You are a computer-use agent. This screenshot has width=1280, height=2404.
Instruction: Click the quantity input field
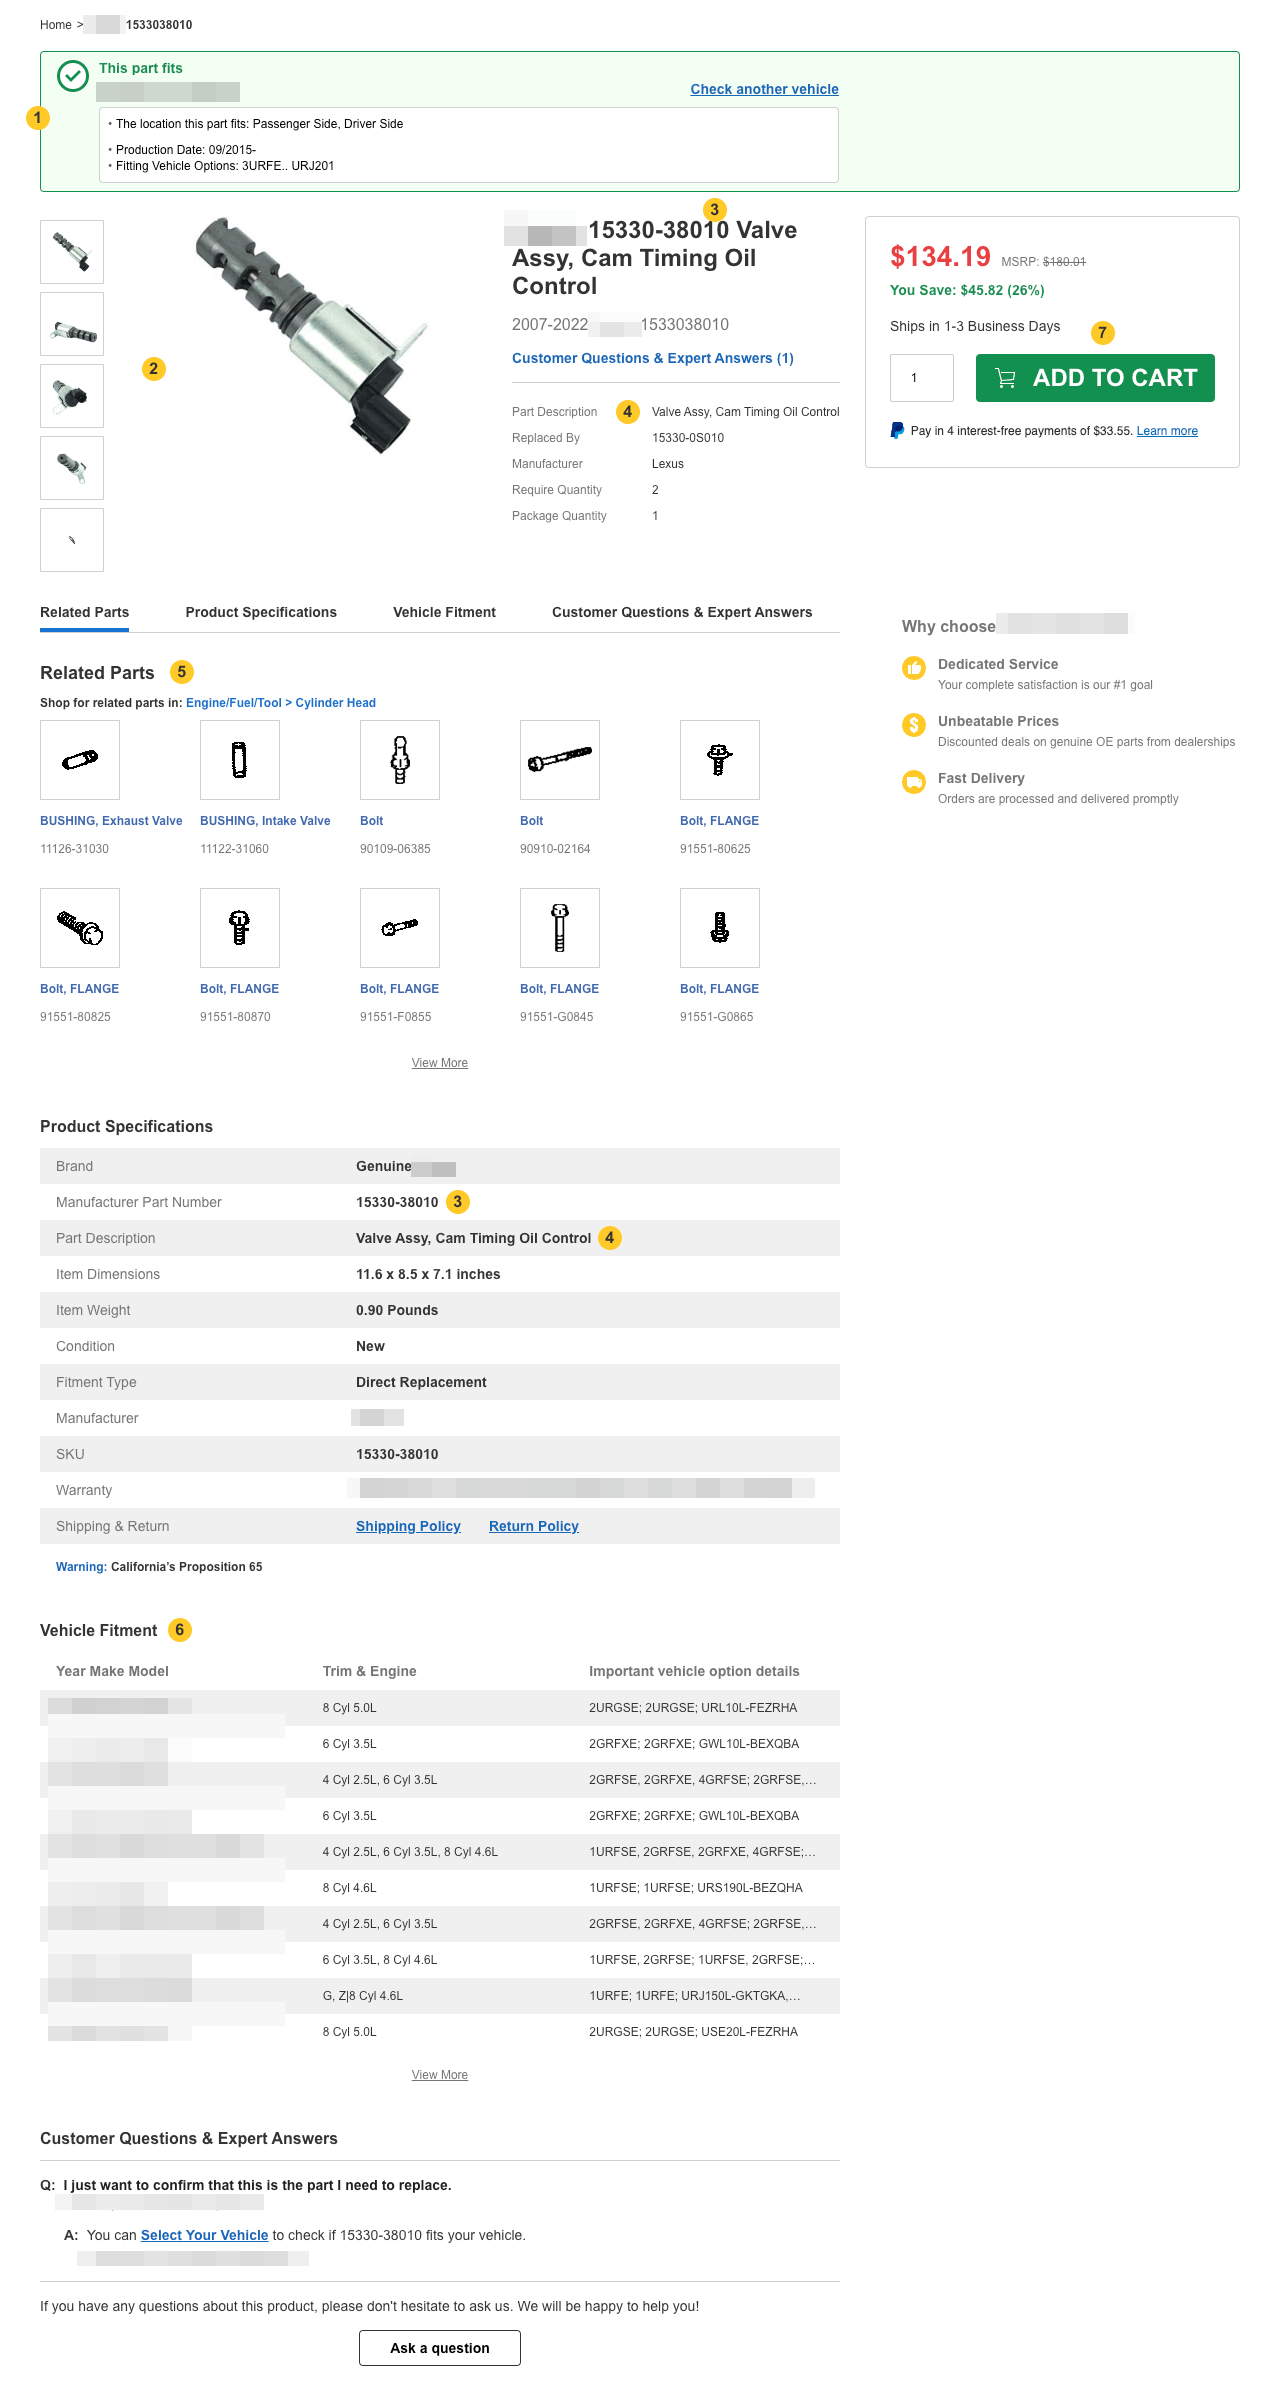click(921, 378)
